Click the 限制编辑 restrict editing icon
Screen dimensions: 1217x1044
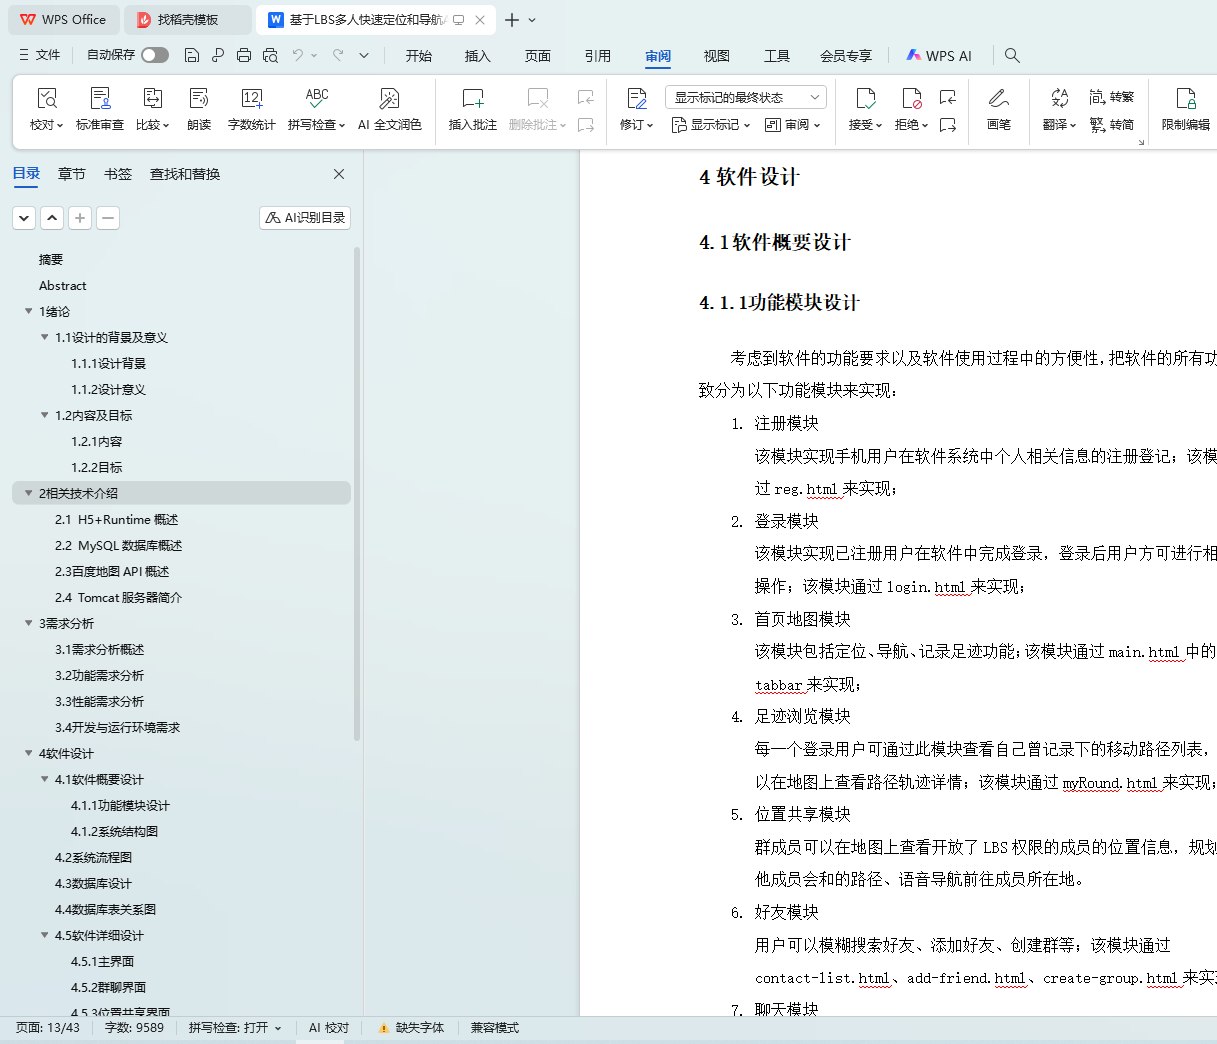click(1185, 98)
